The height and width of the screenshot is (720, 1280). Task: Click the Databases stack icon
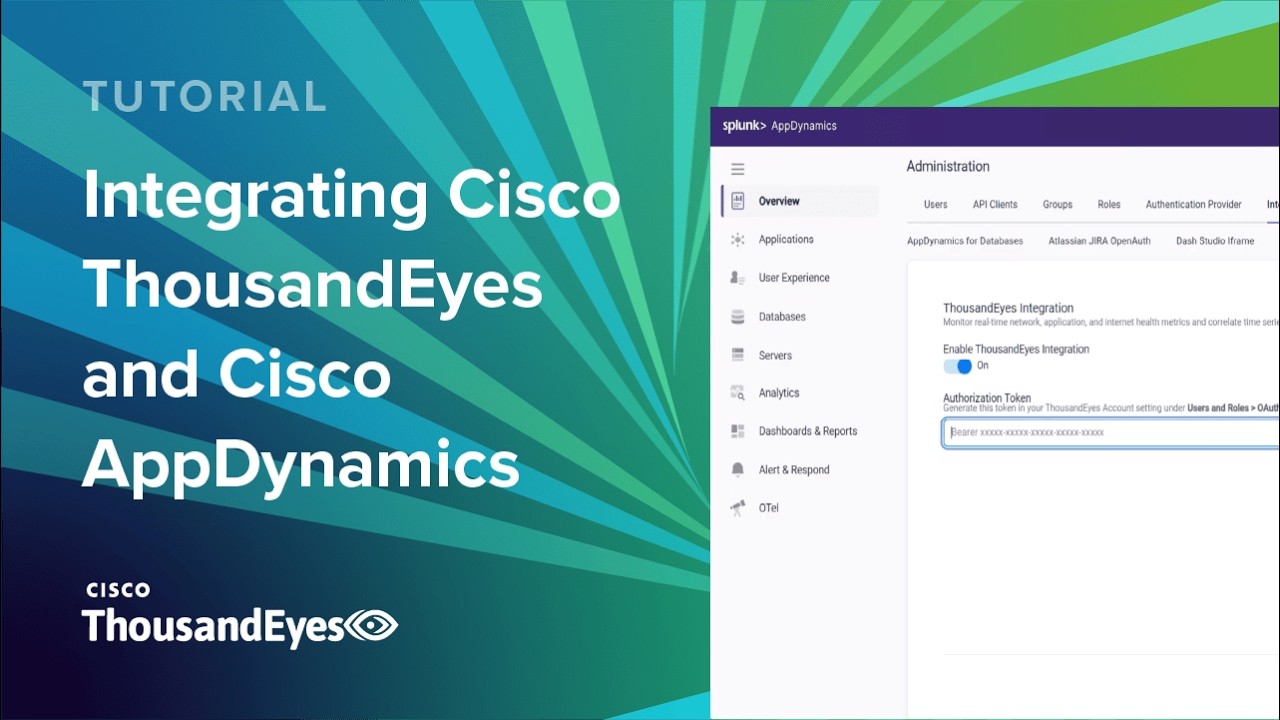(x=738, y=317)
